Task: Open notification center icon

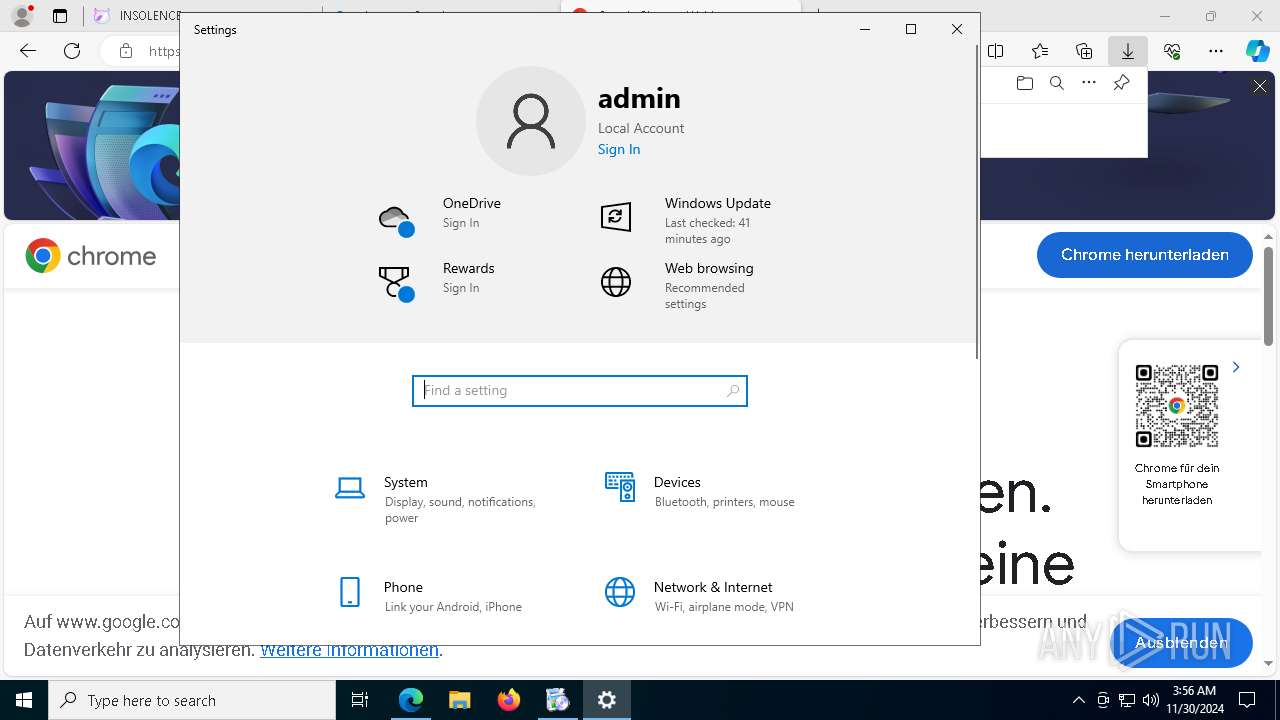Action: pyautogui.click(x=1247, y=700)
